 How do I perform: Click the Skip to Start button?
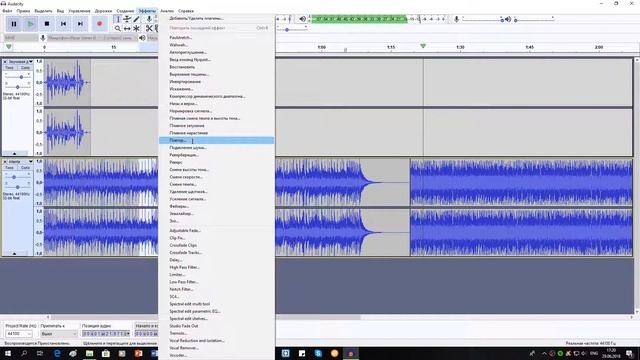pos(63,24)
